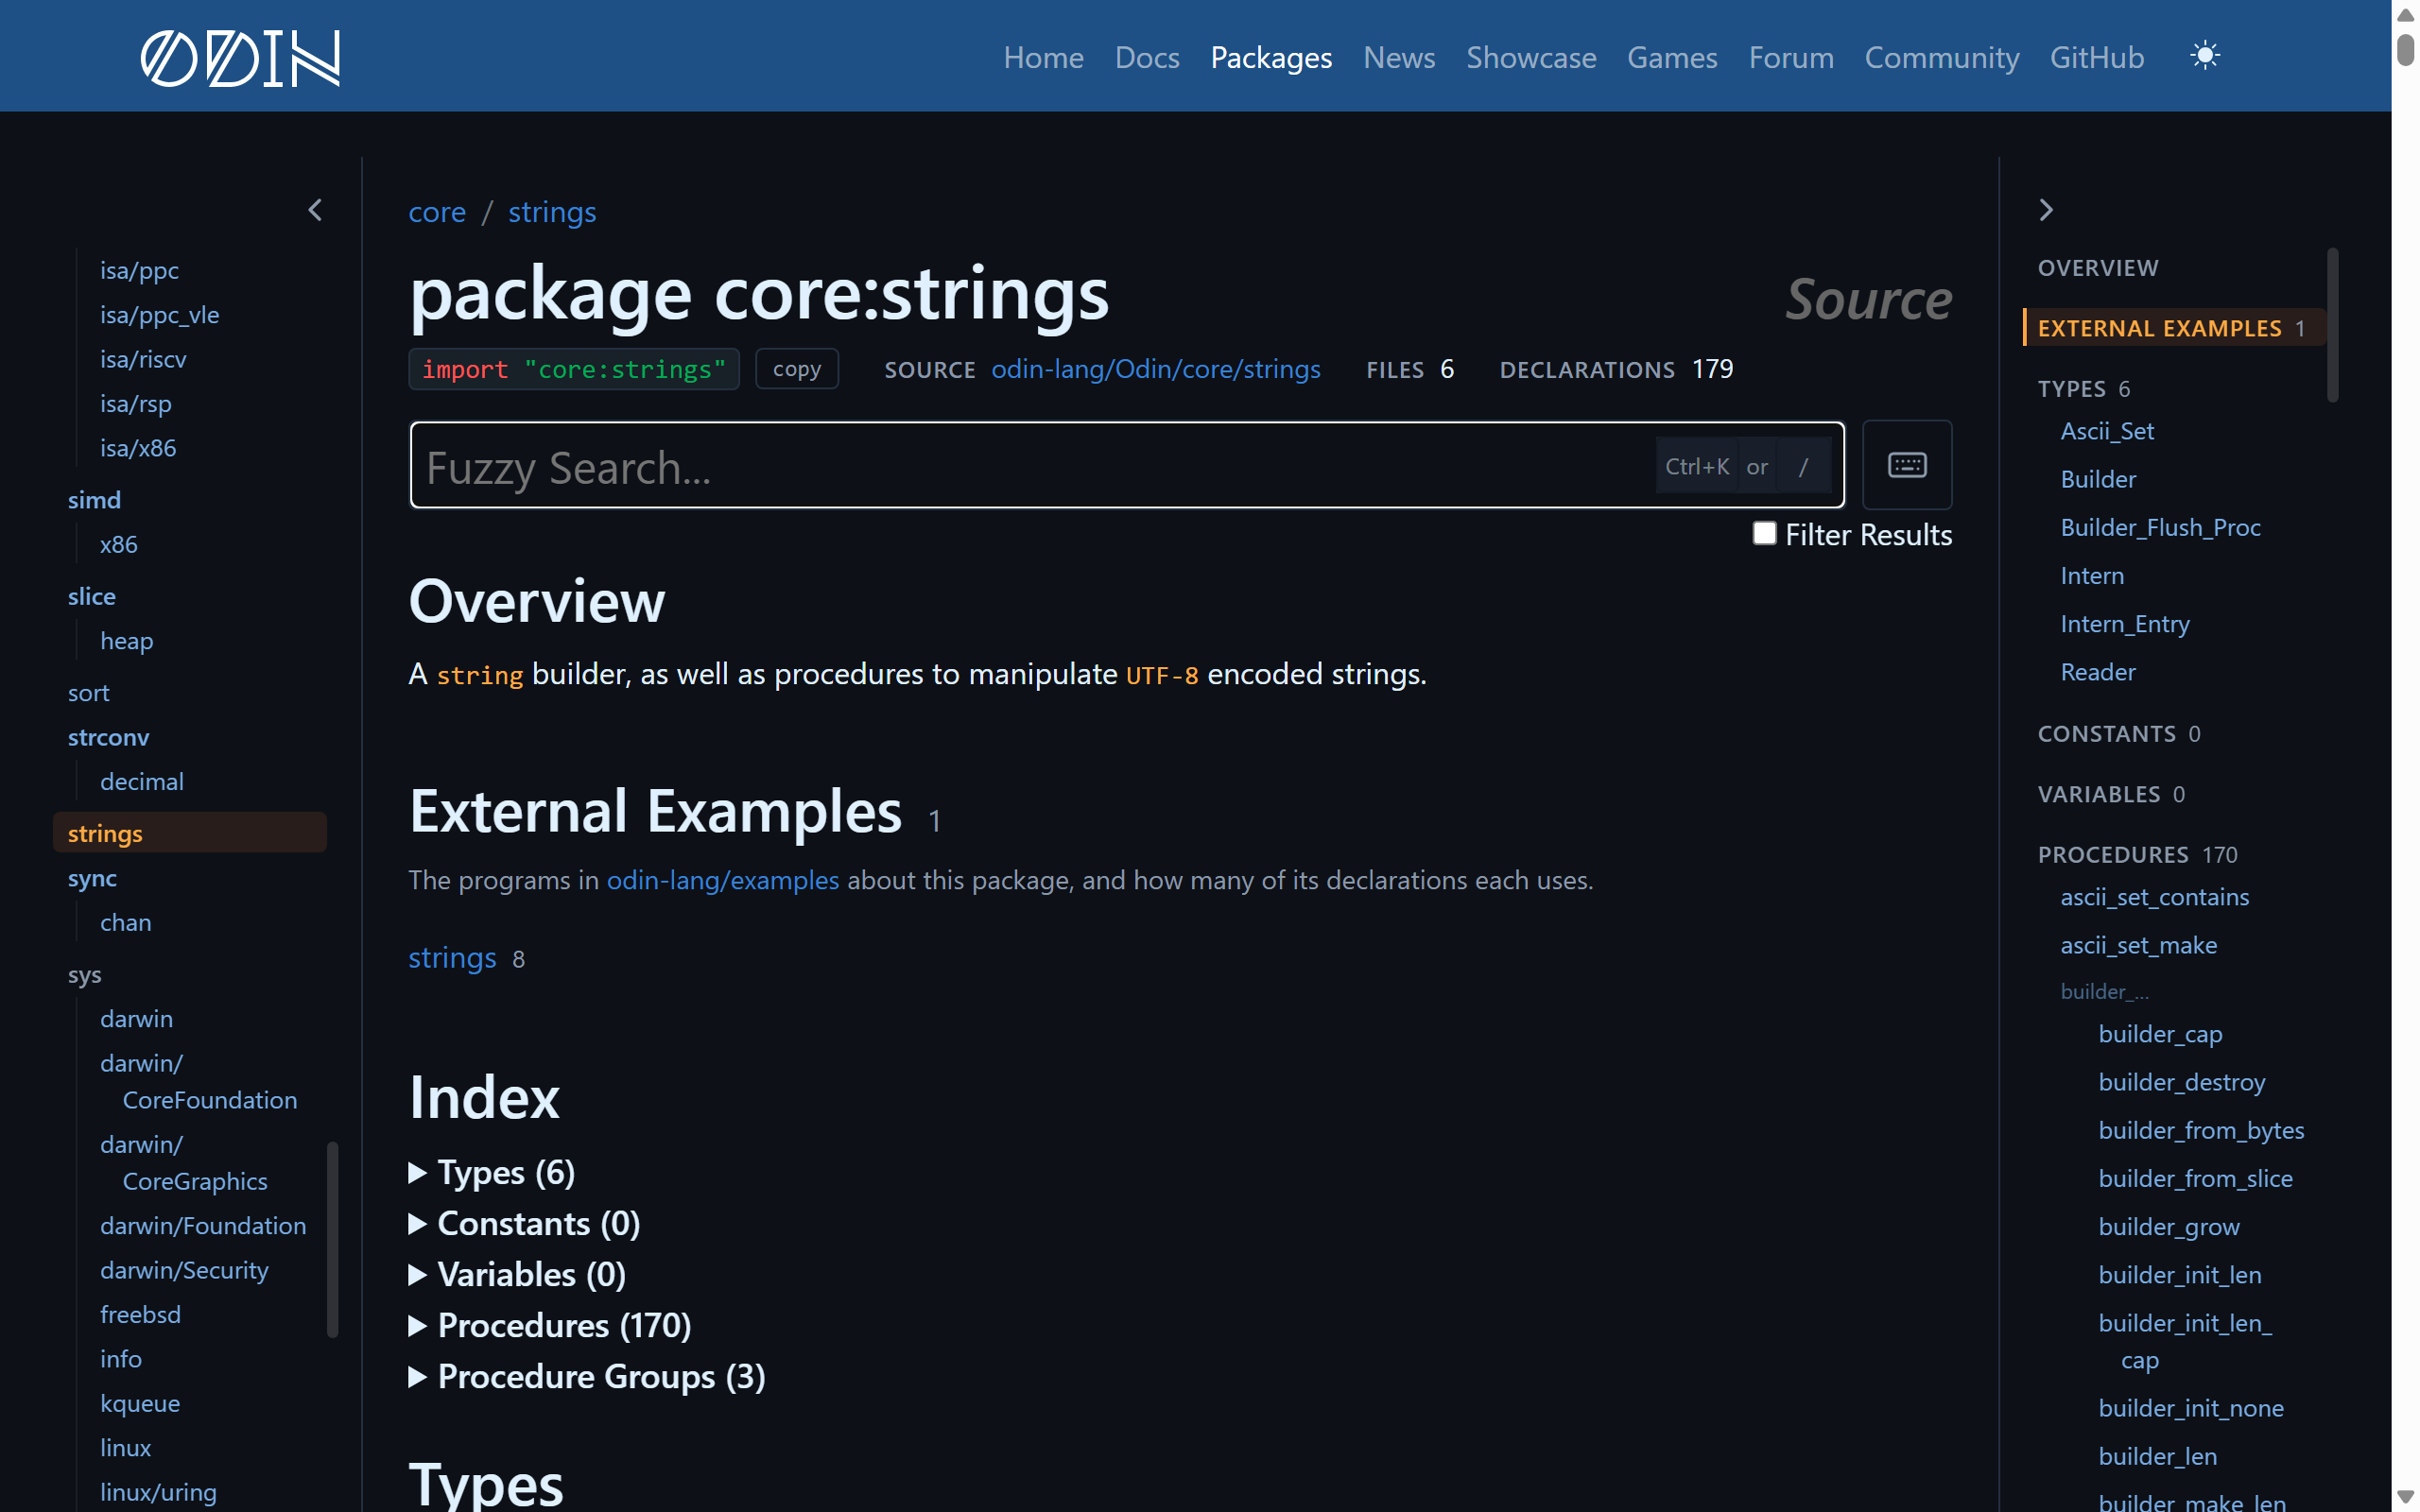Select sync package in sidebar
The image size is (2420, 1512).
tap(92, 878)
